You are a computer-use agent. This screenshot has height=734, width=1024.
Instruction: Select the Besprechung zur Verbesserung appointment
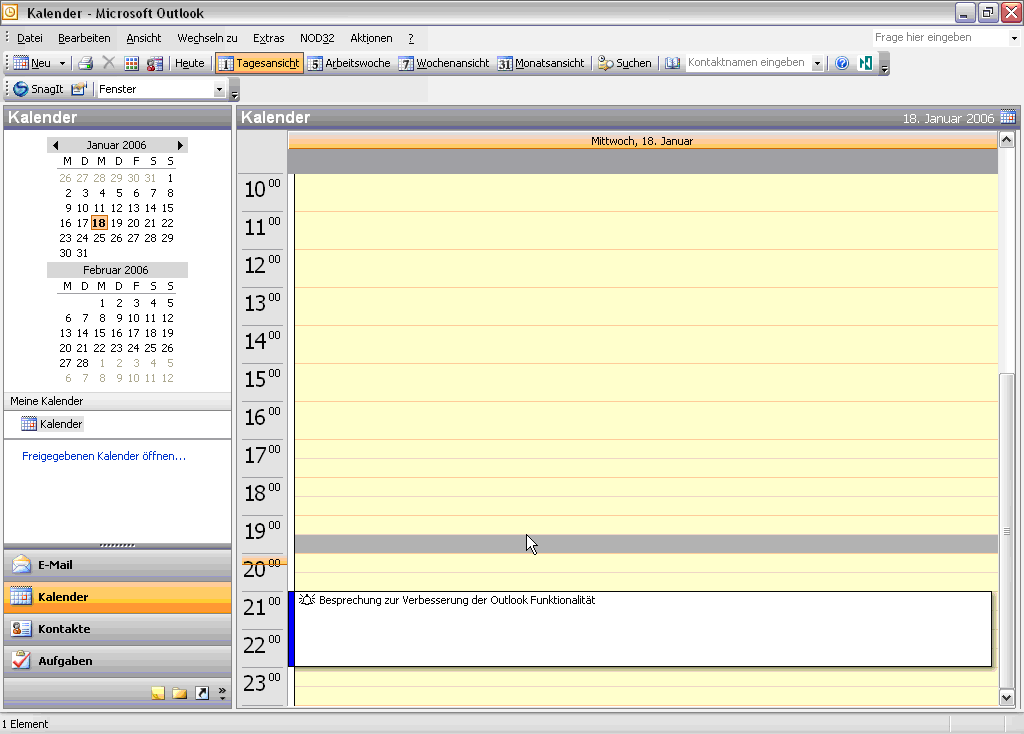click(x=643, y=630)
